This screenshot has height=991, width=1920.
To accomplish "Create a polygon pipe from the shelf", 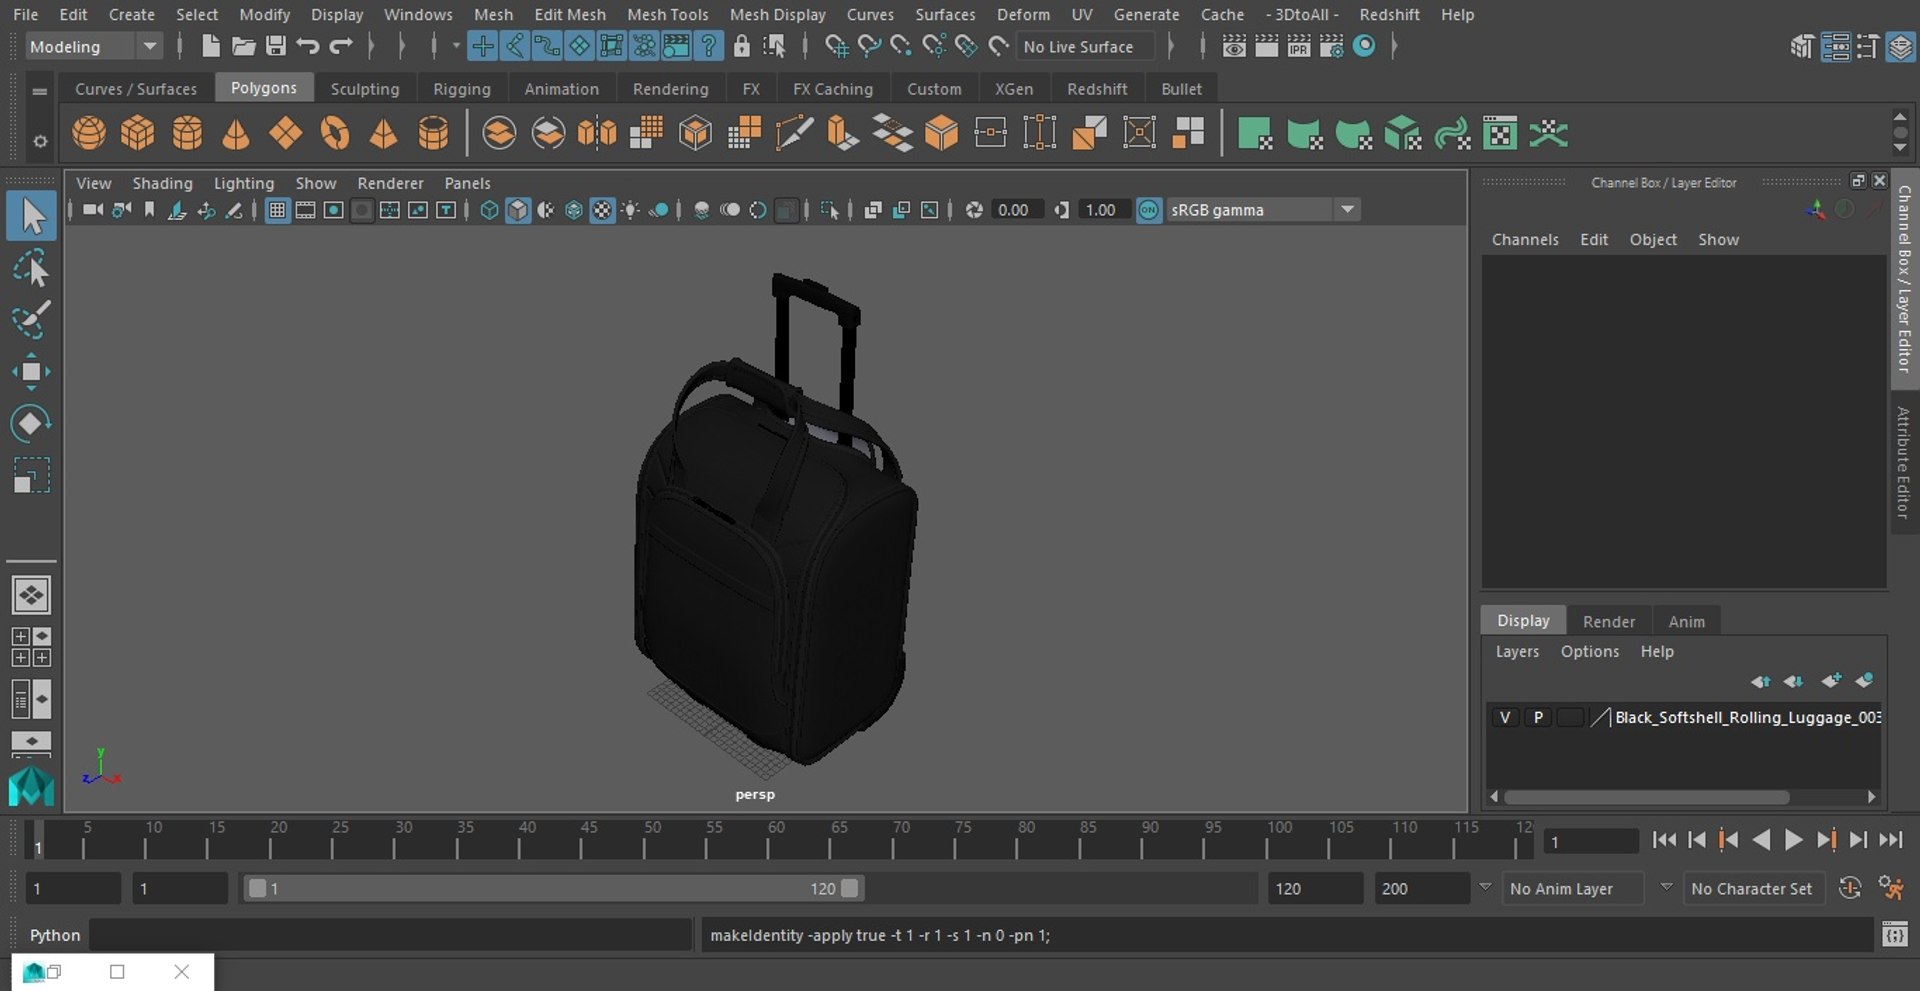I will (x=433, y=133).
